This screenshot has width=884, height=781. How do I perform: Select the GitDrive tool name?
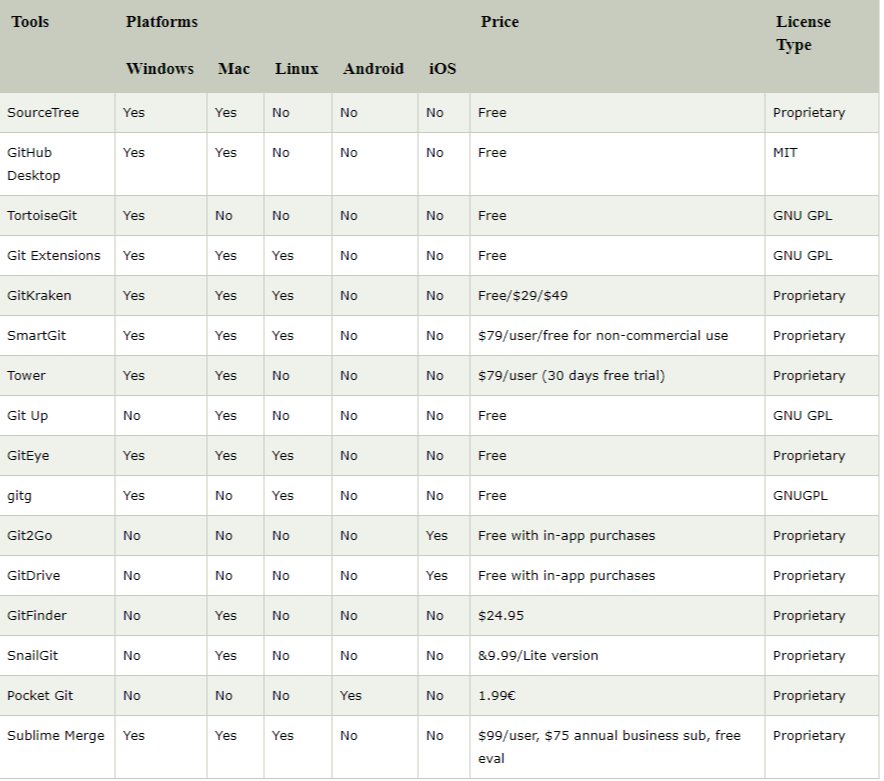pos(33,576)
